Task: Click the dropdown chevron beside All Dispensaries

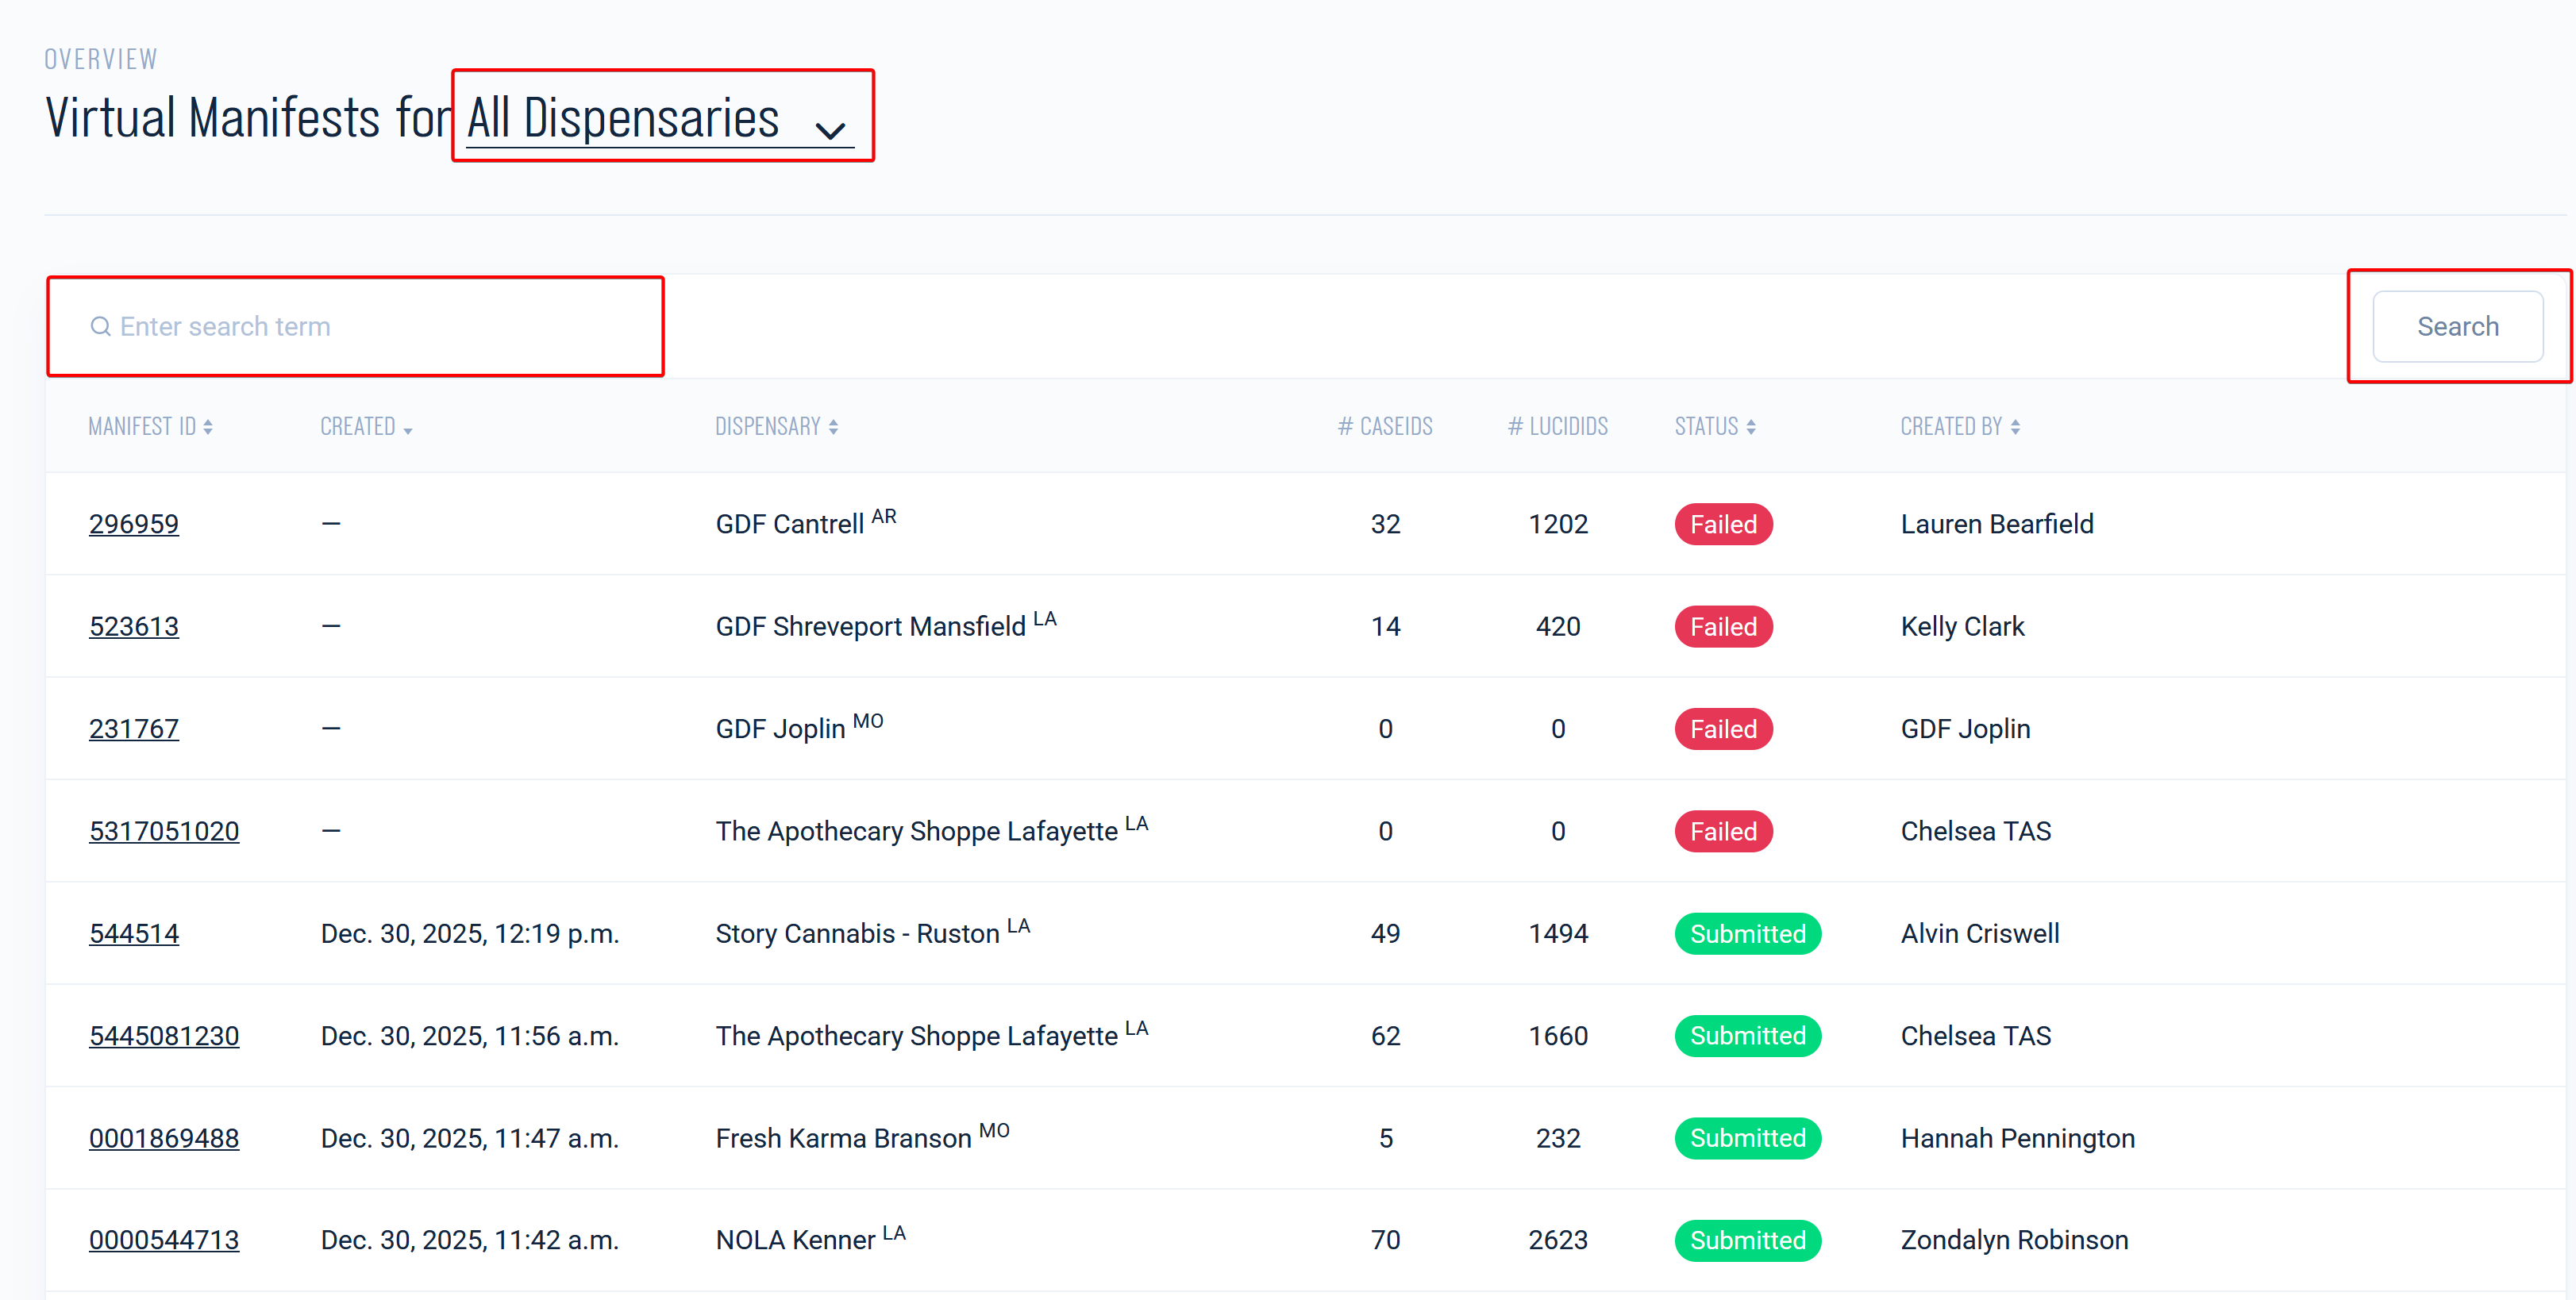Action: pyautogui.click(x=830, y=130)
